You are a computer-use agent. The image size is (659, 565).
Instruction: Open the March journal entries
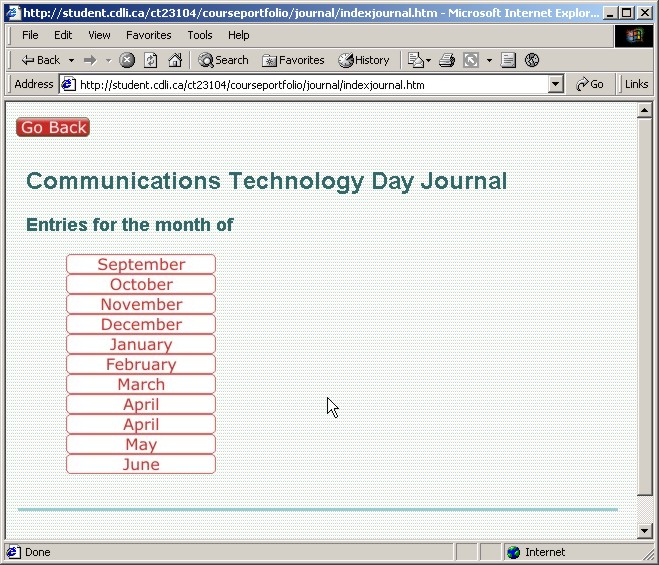pos(141,385)
